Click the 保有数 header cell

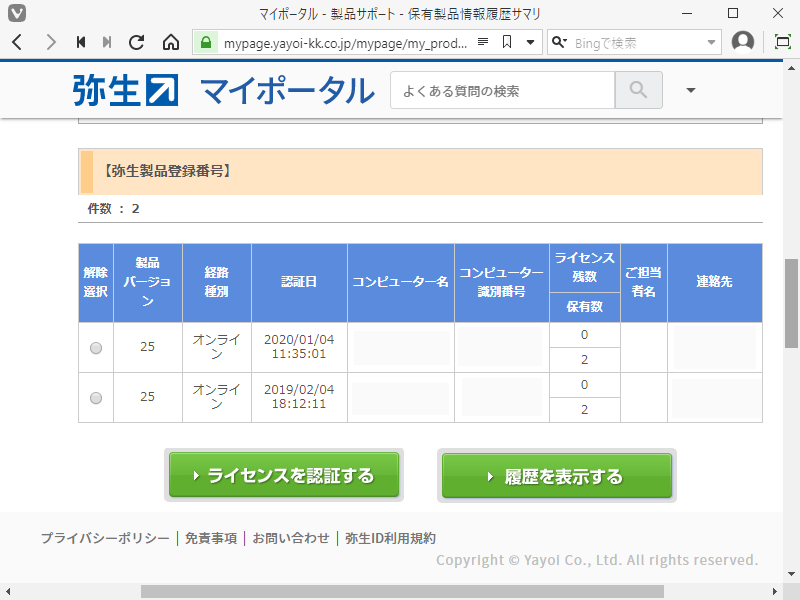pos(585,307)
